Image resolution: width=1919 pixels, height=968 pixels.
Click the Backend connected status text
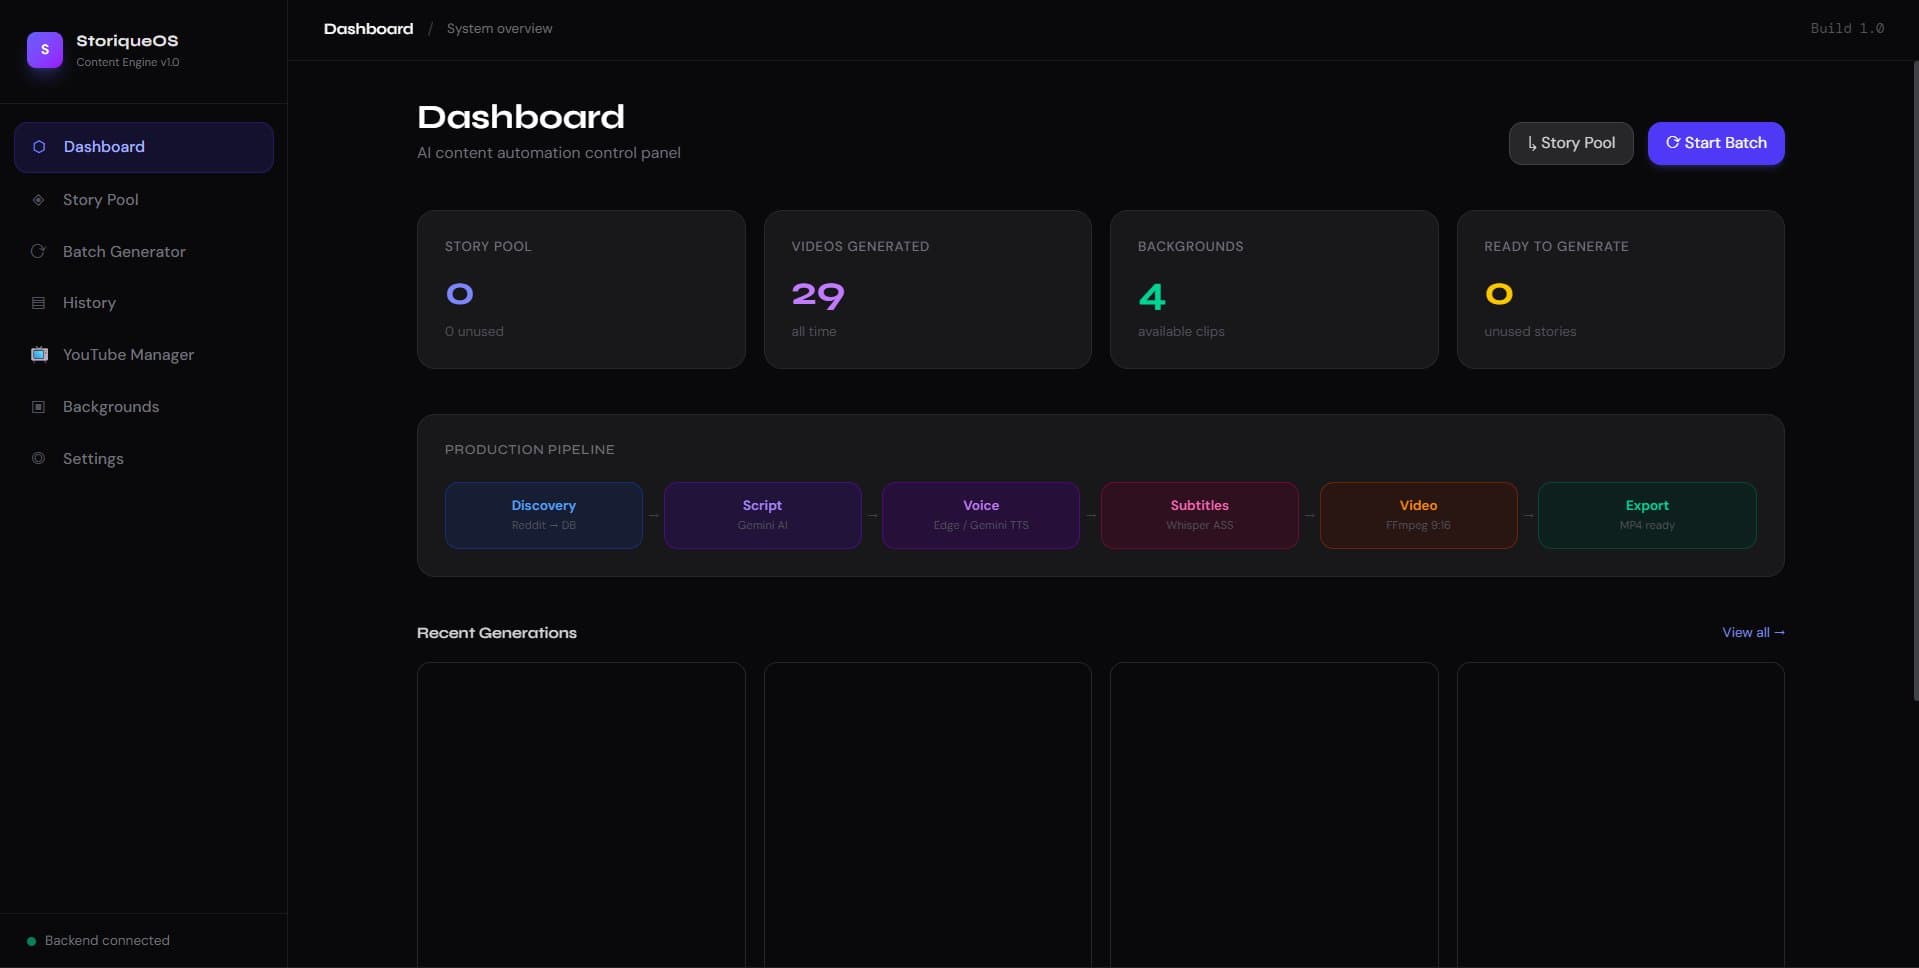tap(107, 941)
